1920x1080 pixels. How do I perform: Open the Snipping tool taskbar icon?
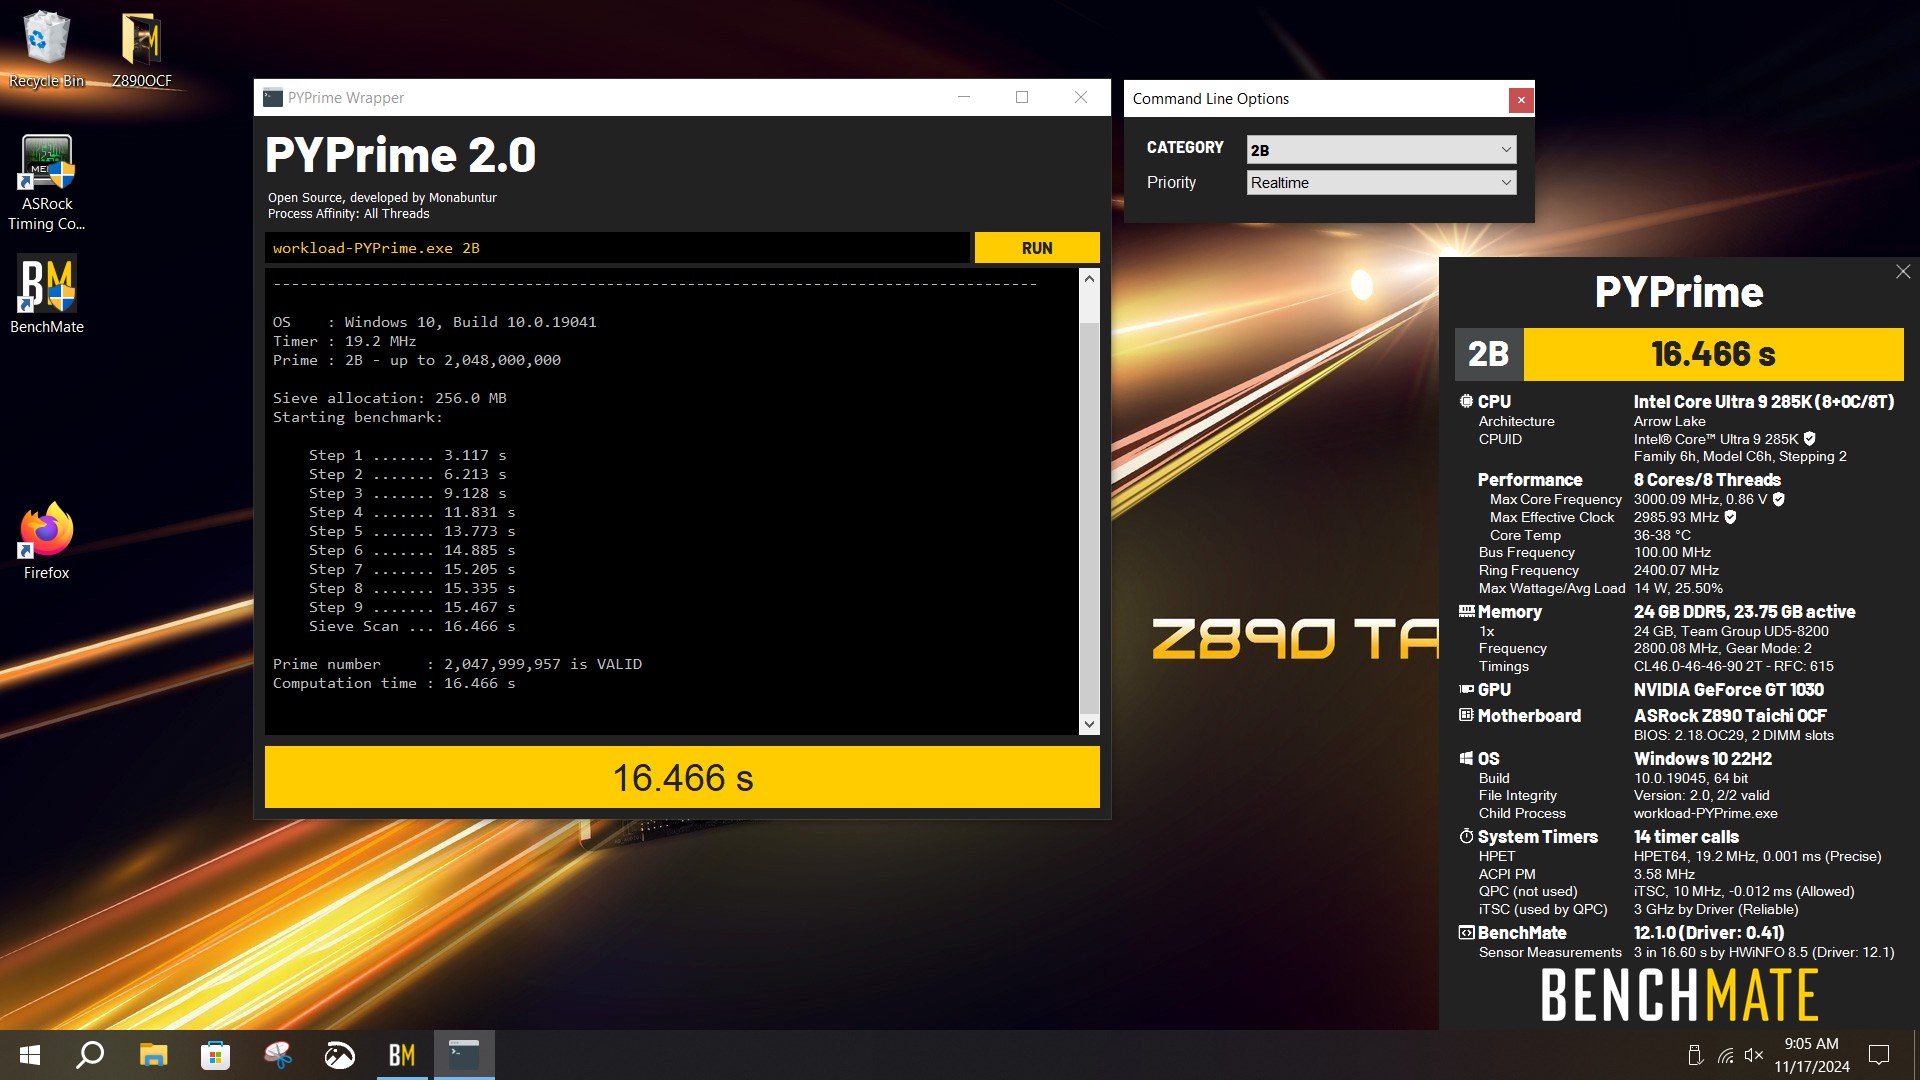[277, 1055]
